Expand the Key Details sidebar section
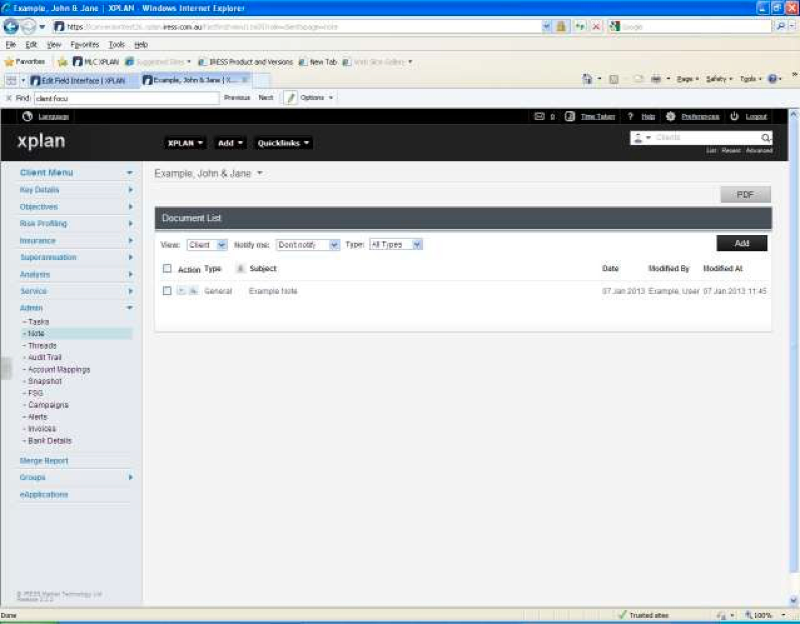Image resolution: width=800 pixels, height=624 pixels. [x=131, y=190]
